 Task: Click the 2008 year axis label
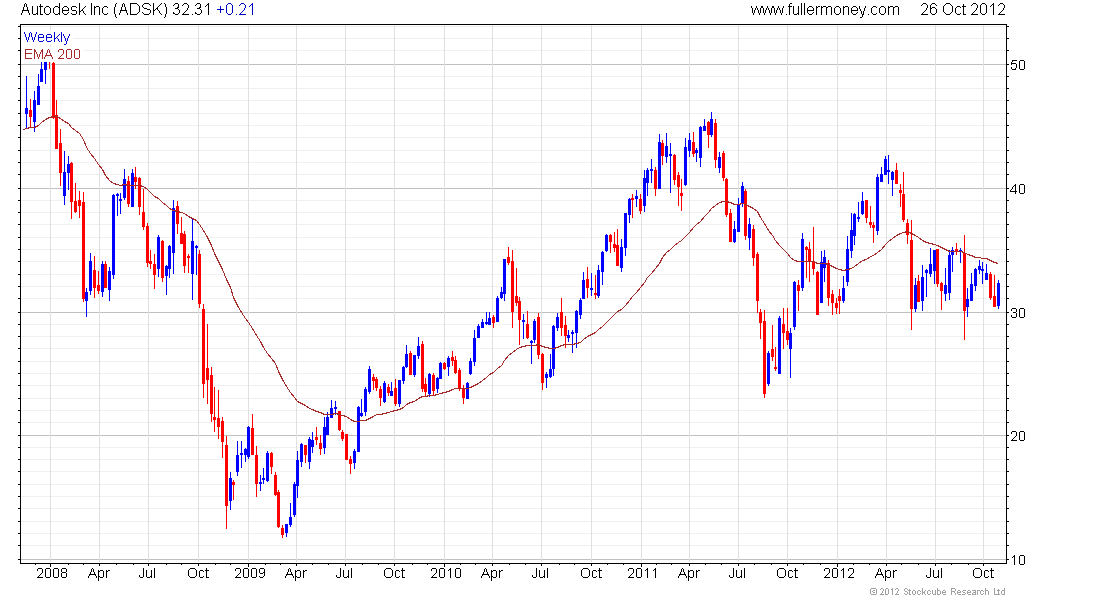coord(52,573)
